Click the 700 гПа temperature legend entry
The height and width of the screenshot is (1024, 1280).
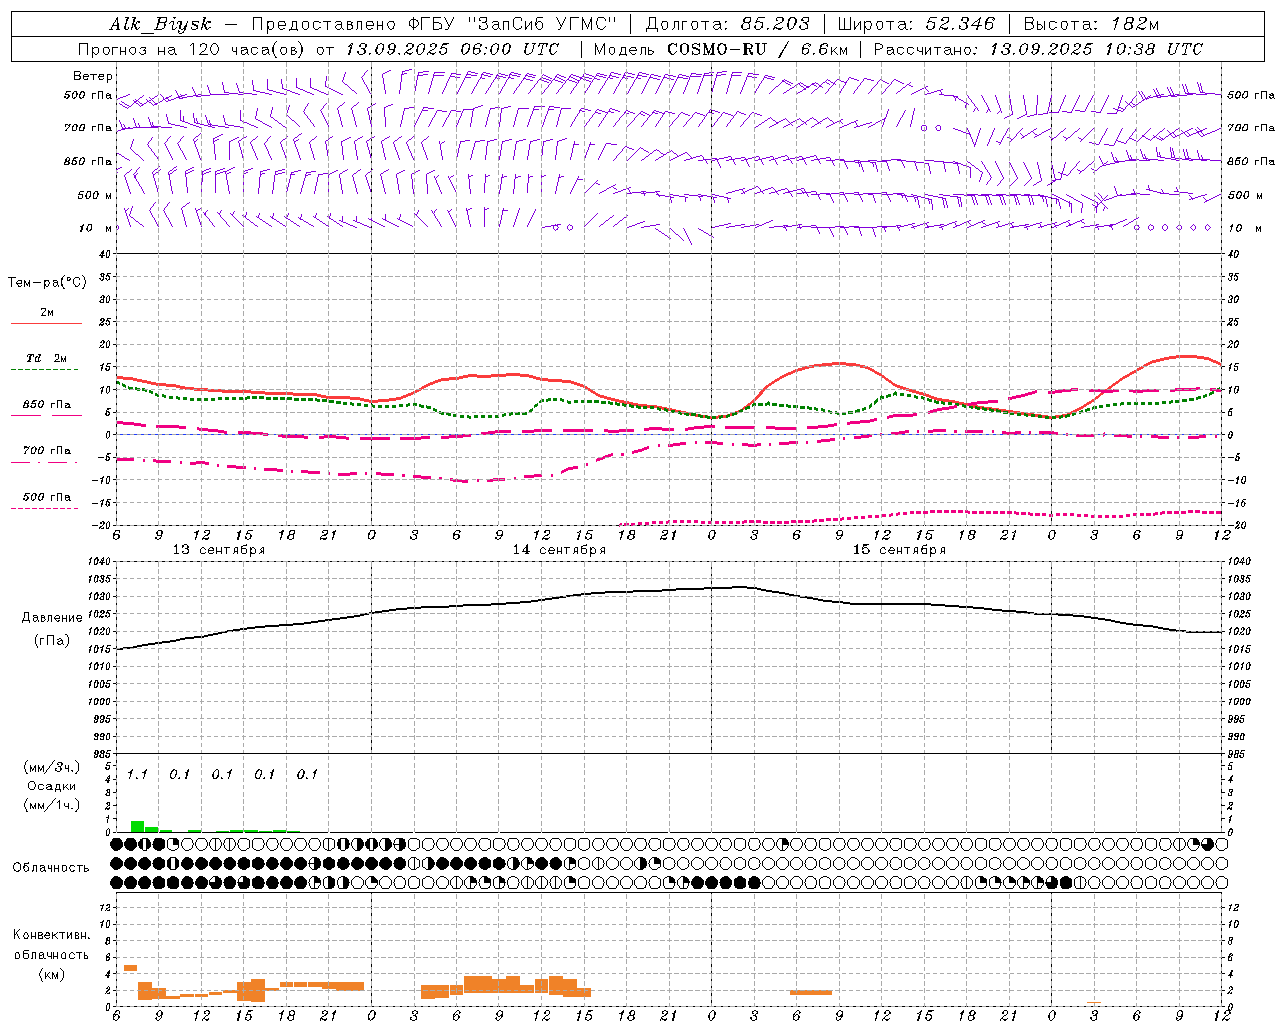(46, 451)
